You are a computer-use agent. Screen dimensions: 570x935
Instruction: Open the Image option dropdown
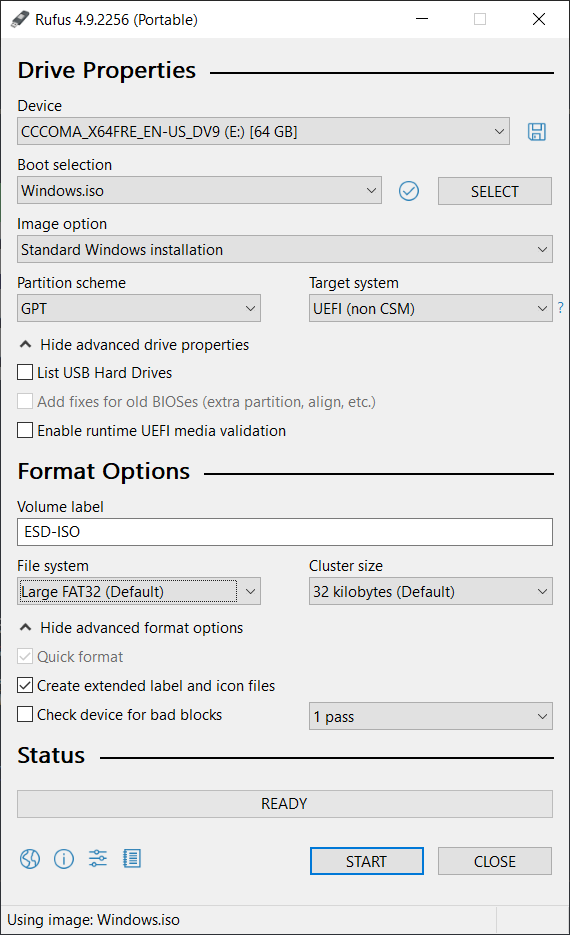(x=284, y=249)
